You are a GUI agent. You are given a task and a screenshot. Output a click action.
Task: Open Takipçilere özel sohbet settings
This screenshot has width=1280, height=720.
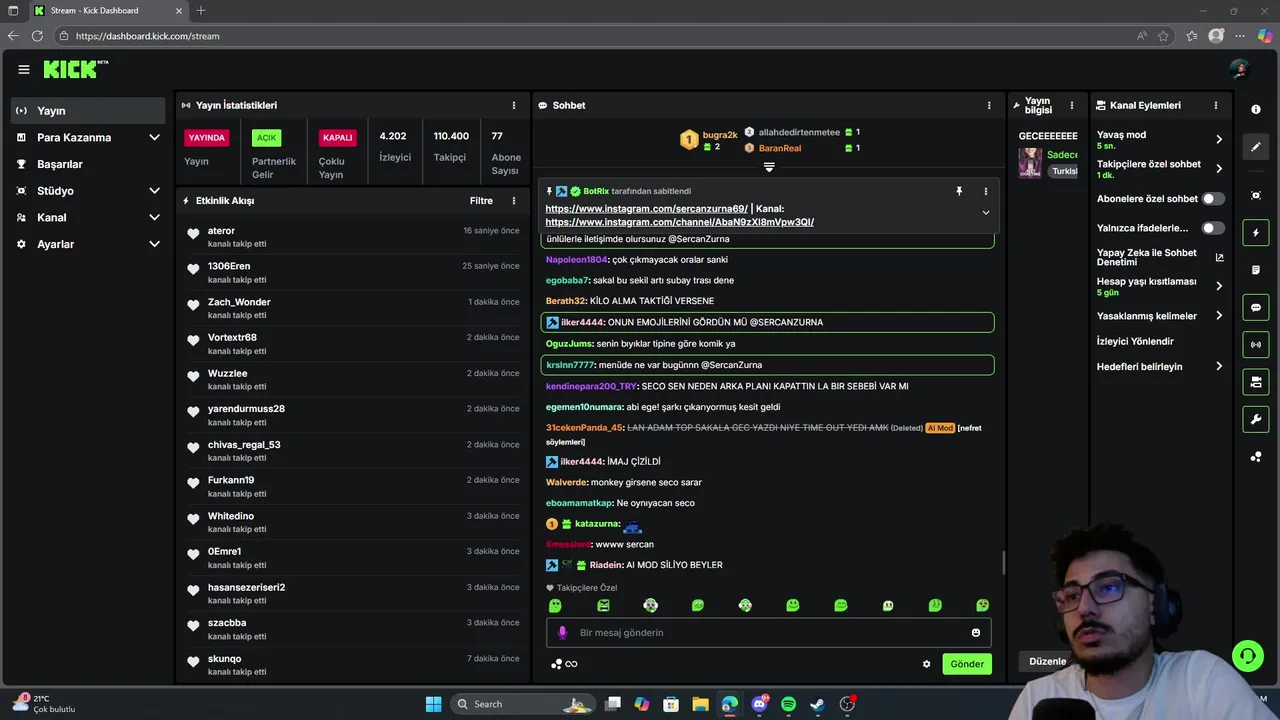click(1160, 169)
